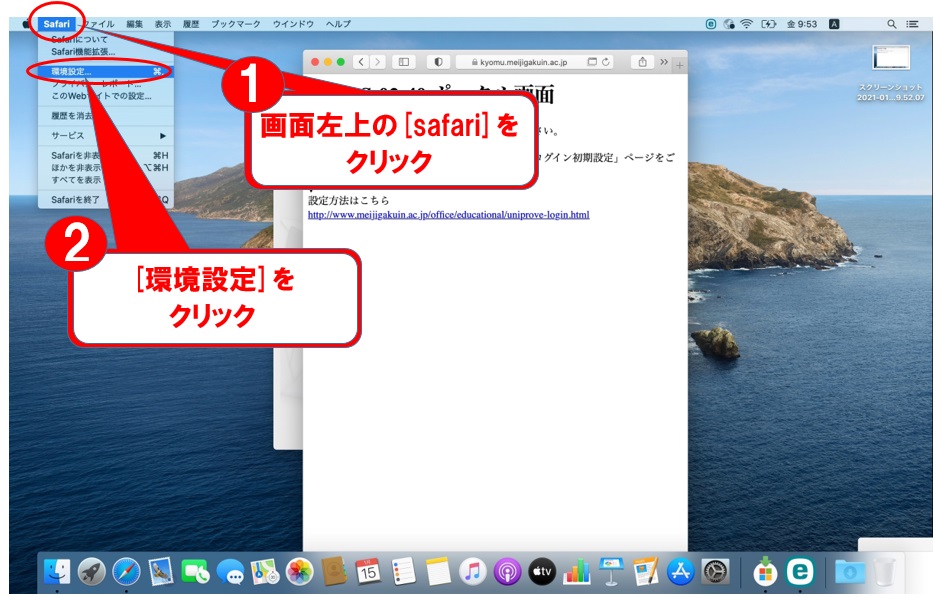Choose 環境設定... from the Safari menu
This screenshot has width=934, height=597.
click(x=106, y=71)
